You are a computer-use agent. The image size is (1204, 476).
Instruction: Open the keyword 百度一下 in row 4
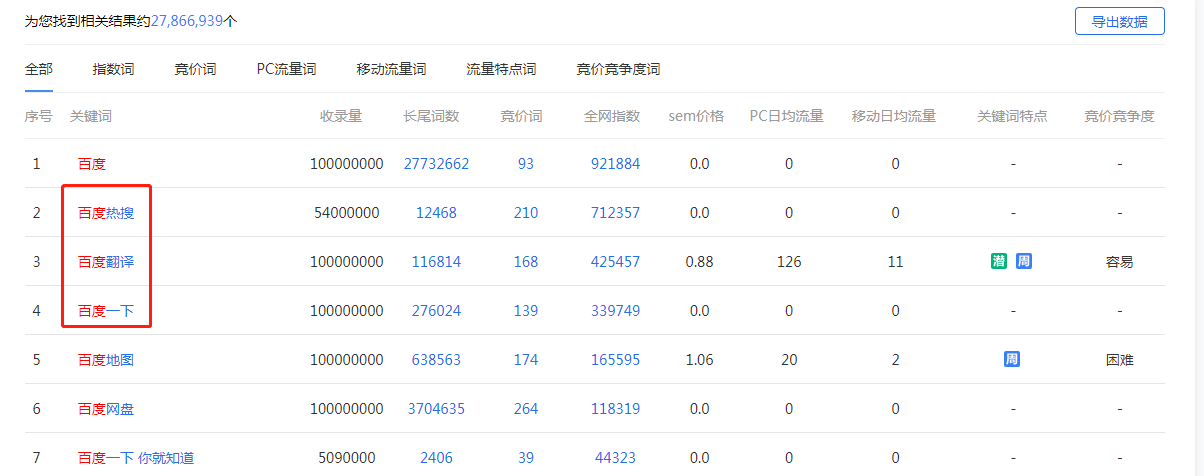coord(105,311)
